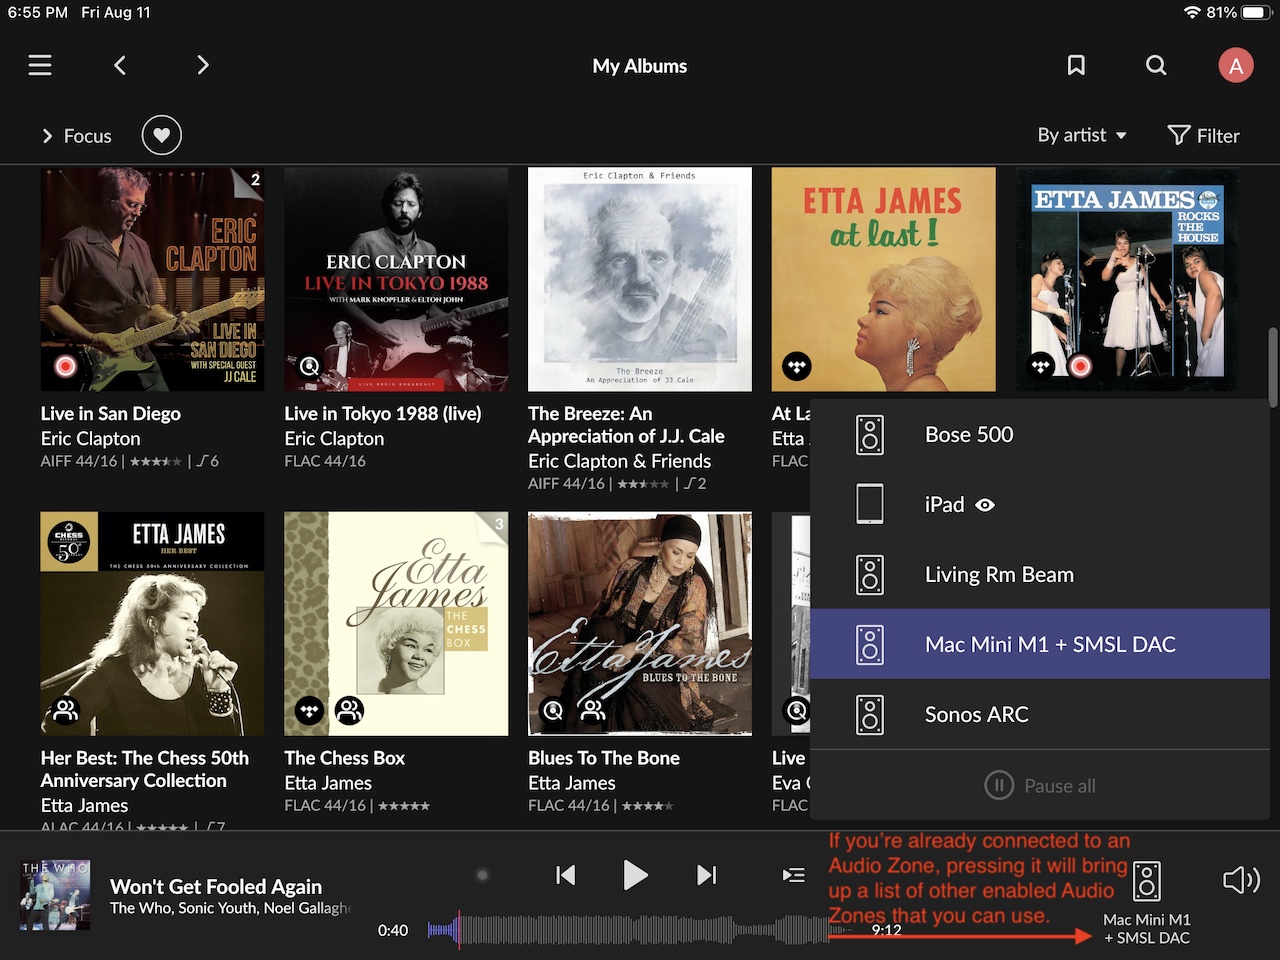Toggle the heart favorites filter
Screen dimensions: 1280x960
click(x=161, y=135)
